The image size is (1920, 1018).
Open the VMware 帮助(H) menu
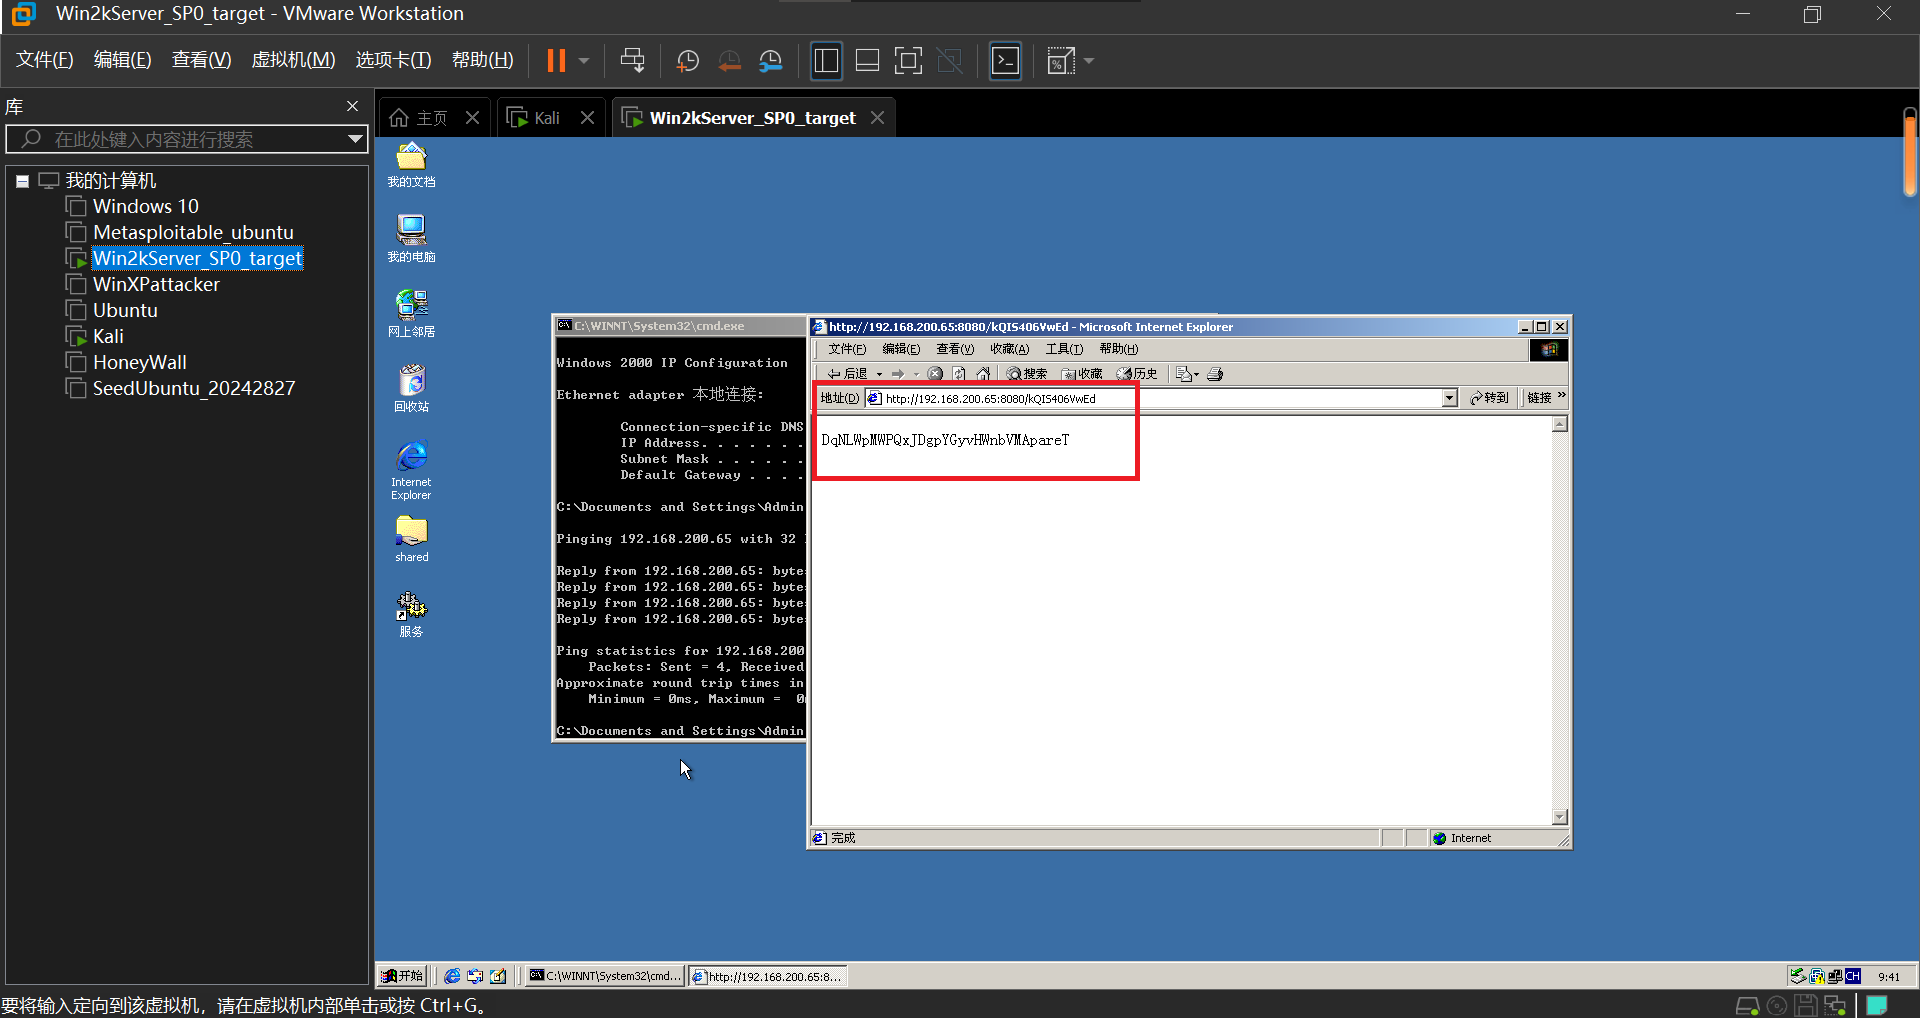click(483, 60)
